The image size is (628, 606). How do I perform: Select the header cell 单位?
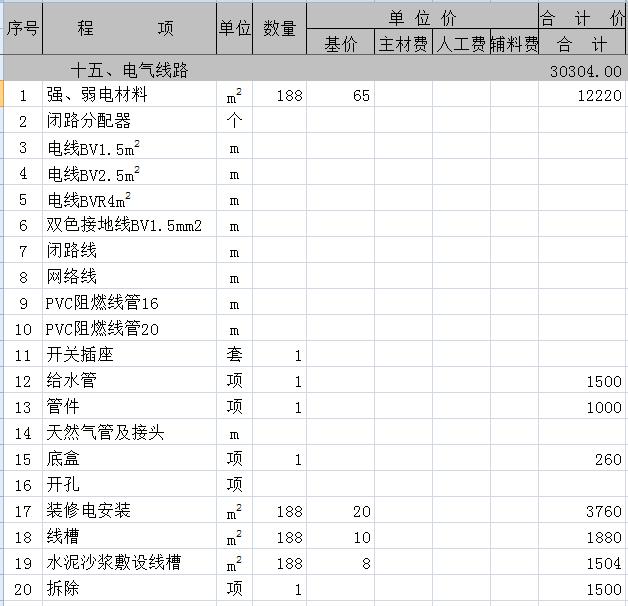[234, 28]
